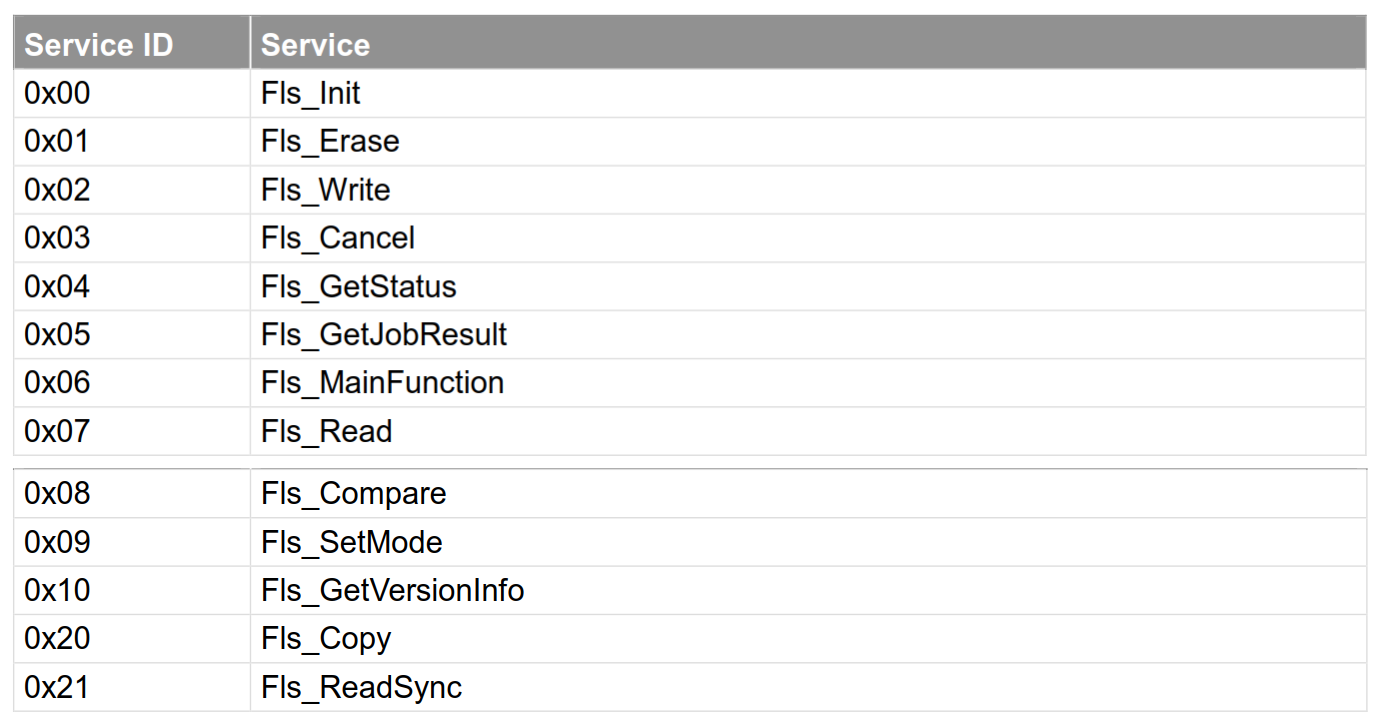Select the 0x04 service ID cell
Image resolution: width=1382 pixels, height=726 pixels.
tap(132, 287)
